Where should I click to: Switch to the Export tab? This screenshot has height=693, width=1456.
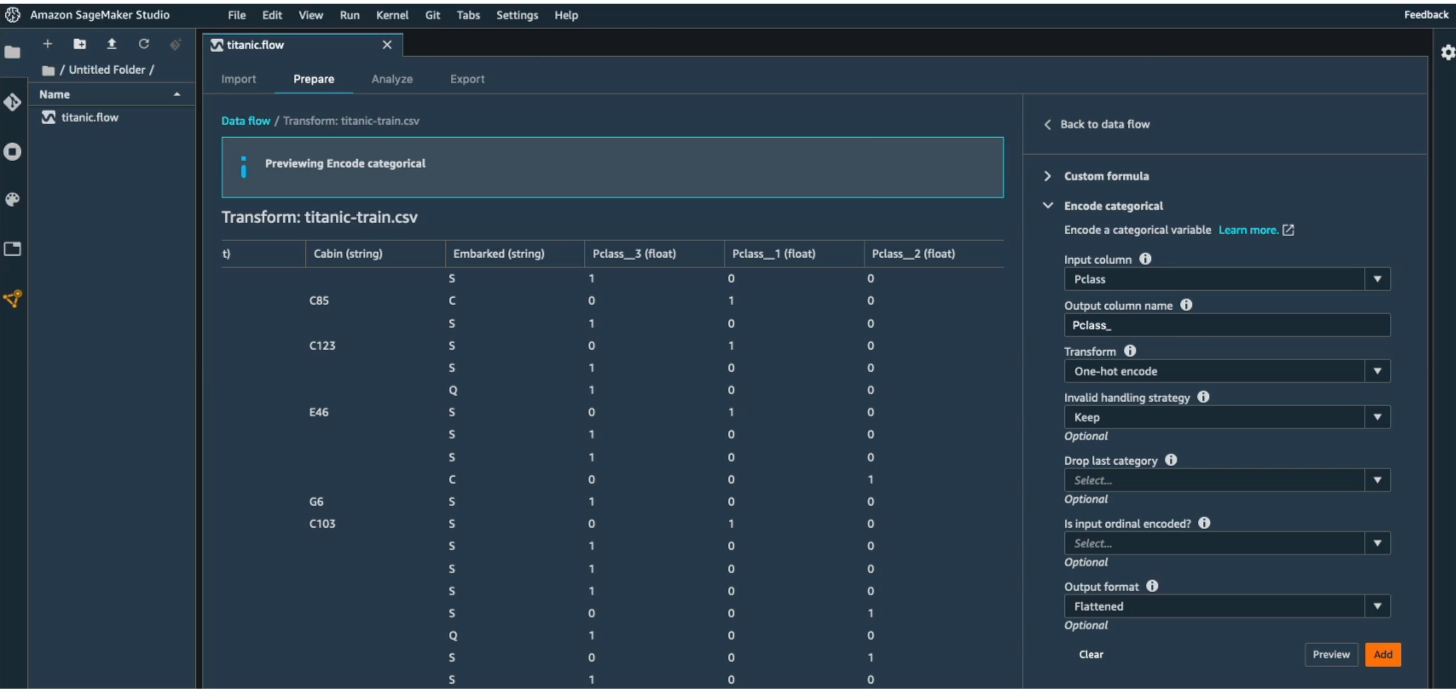coord(468,79)
